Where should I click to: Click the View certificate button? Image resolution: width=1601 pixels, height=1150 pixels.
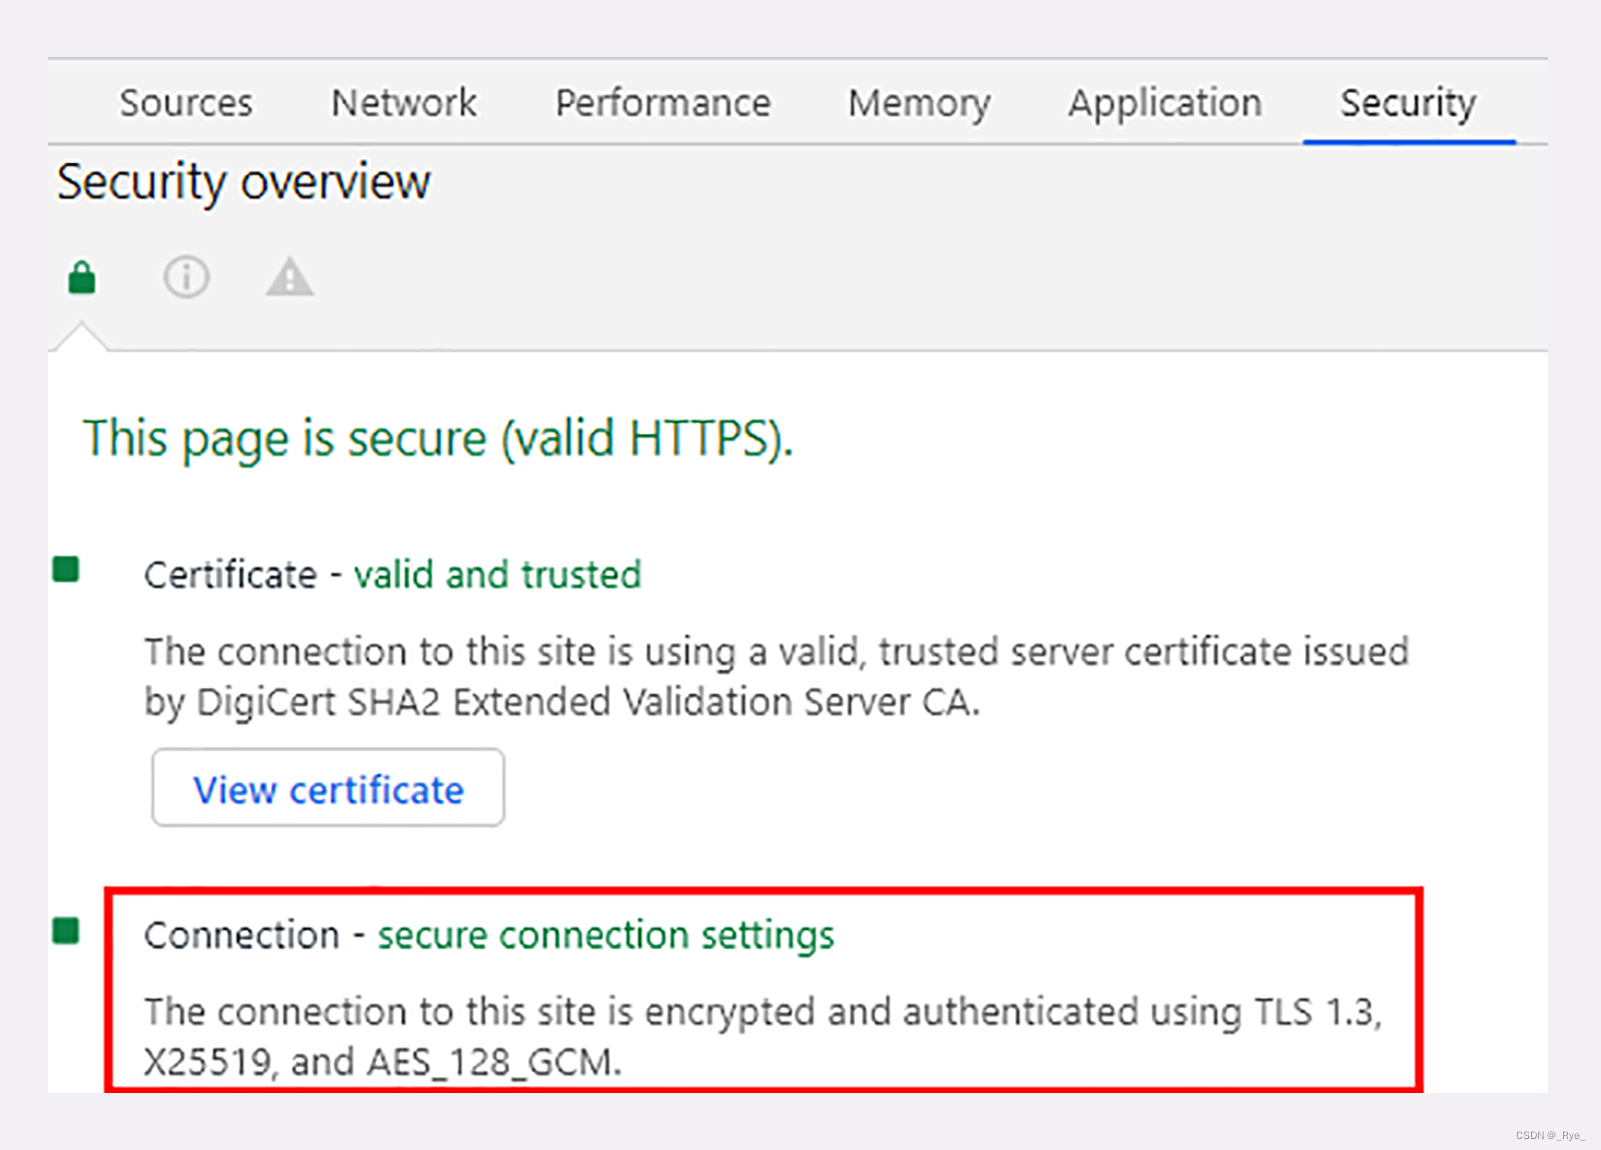point(328,789)
